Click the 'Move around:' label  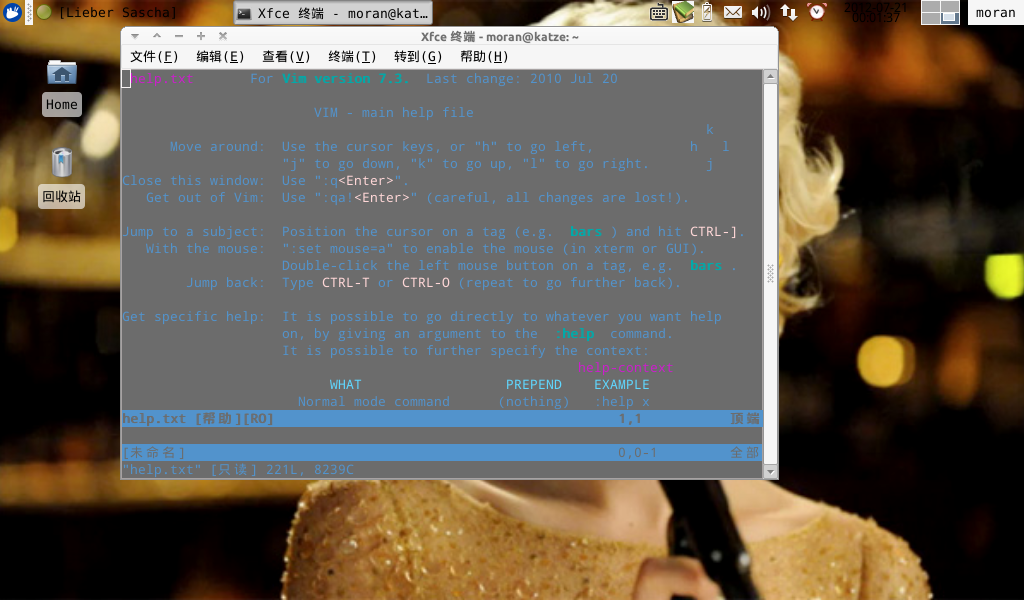point(217,147)
